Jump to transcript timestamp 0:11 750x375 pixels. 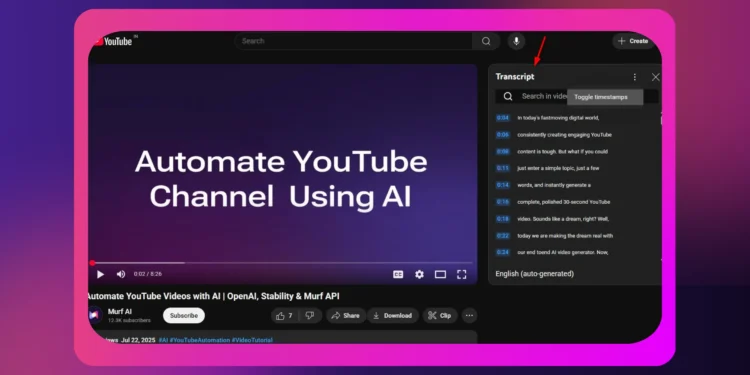click(503, 168)
